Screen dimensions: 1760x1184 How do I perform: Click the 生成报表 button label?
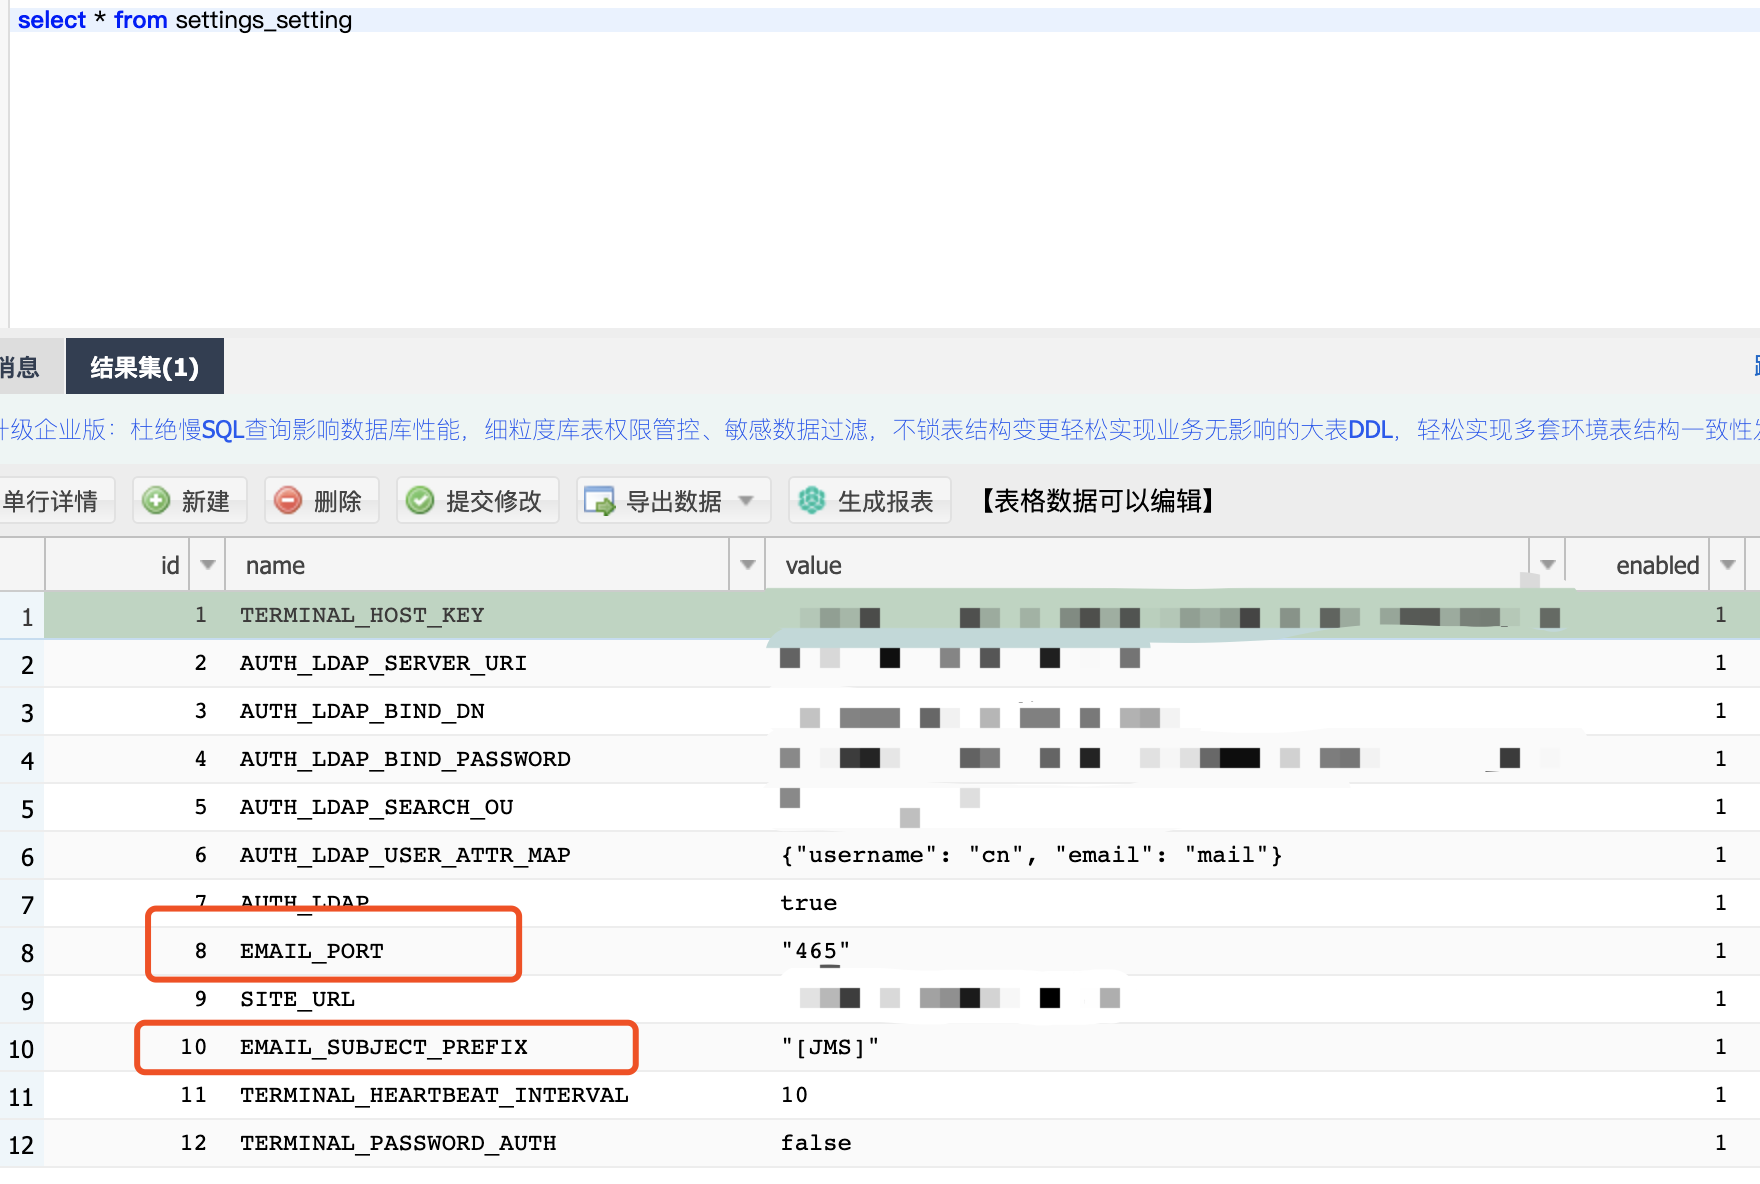[886, 501]
